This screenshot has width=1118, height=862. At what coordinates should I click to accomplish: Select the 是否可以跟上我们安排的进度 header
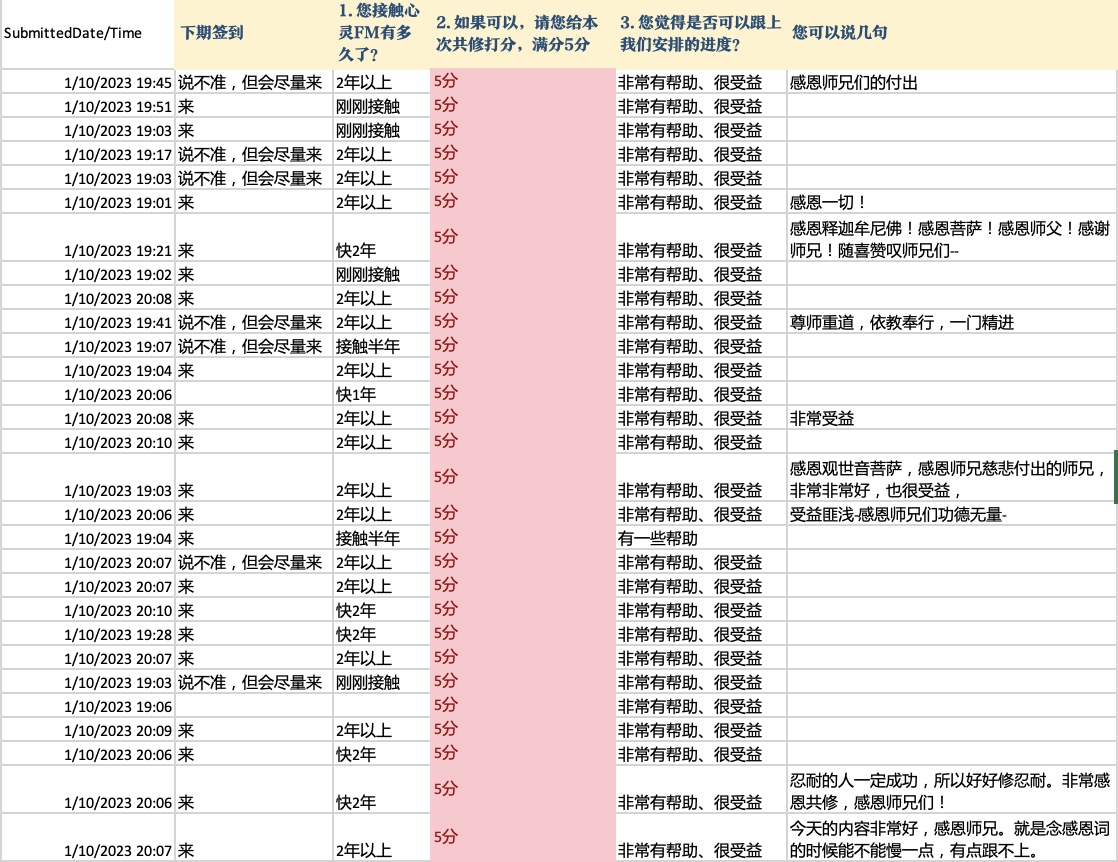click(x=700, y=33)
